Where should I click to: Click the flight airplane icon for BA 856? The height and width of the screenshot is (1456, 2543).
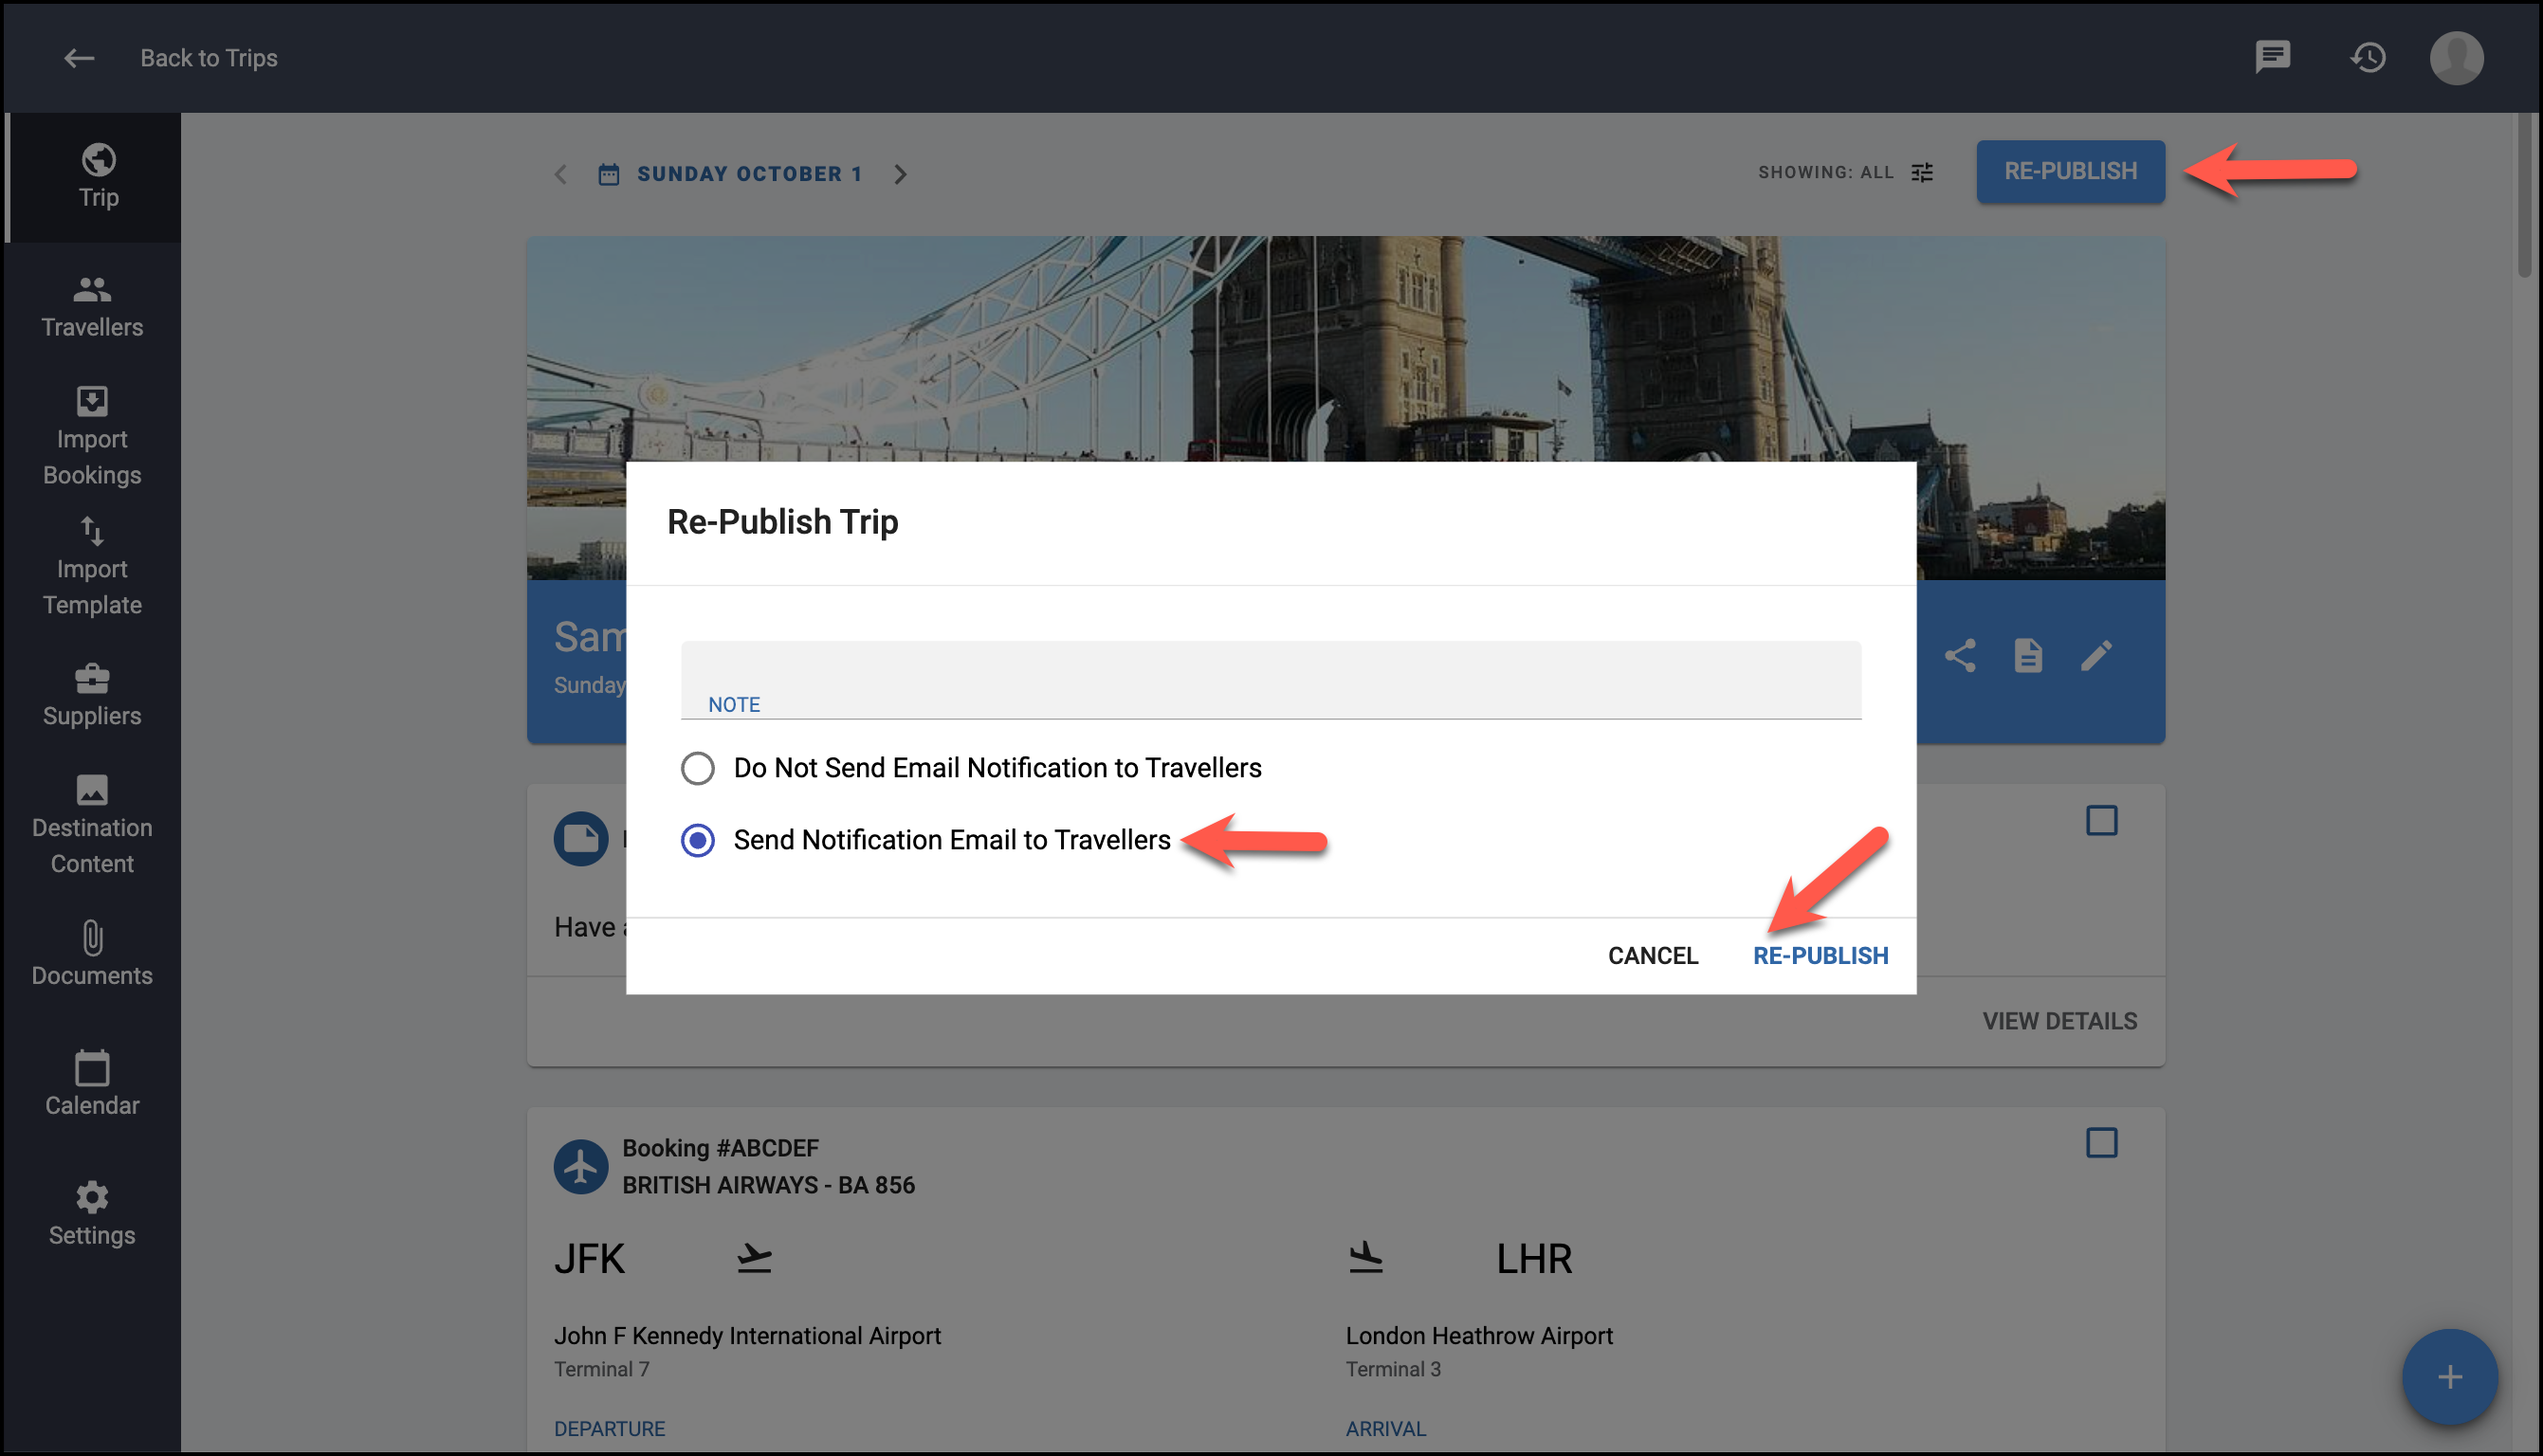[581, 1166]
